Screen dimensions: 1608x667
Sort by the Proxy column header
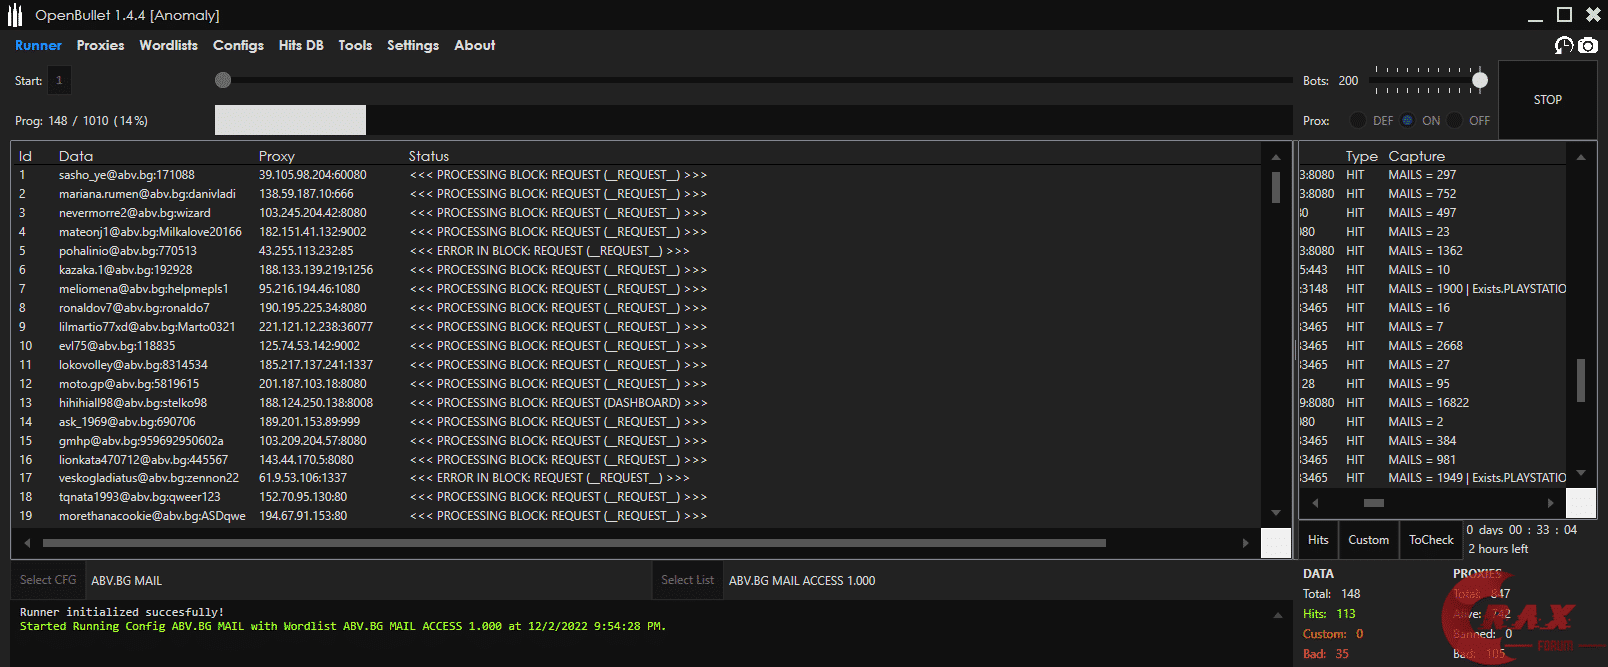click(277, 156)
